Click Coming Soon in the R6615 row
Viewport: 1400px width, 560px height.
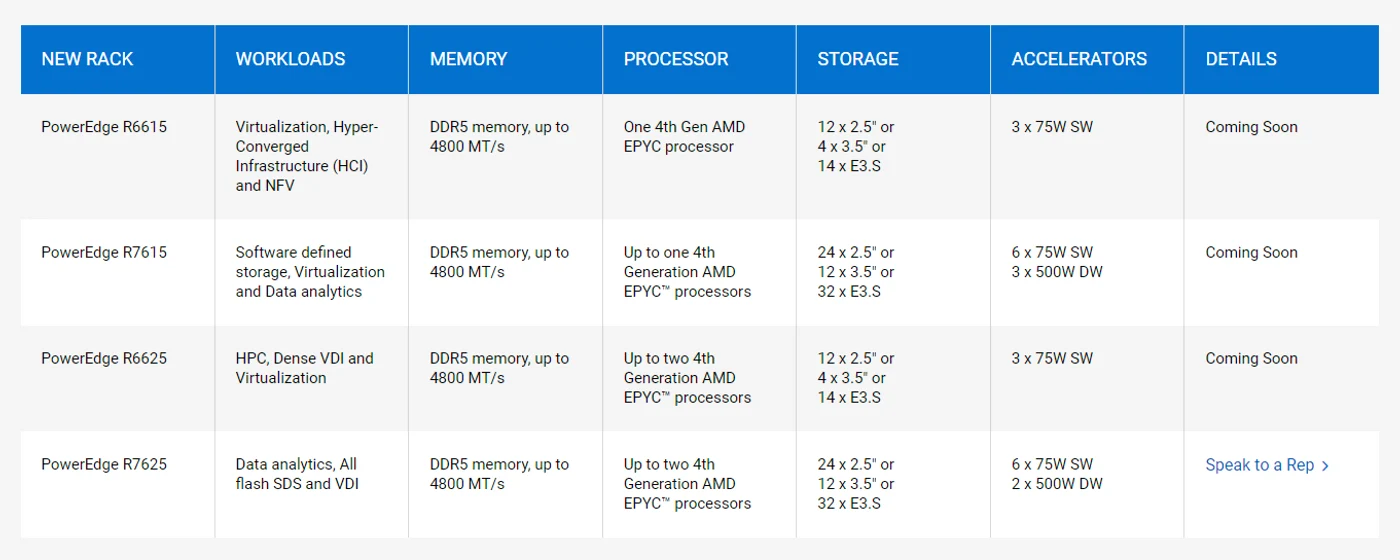point(1251,127)
